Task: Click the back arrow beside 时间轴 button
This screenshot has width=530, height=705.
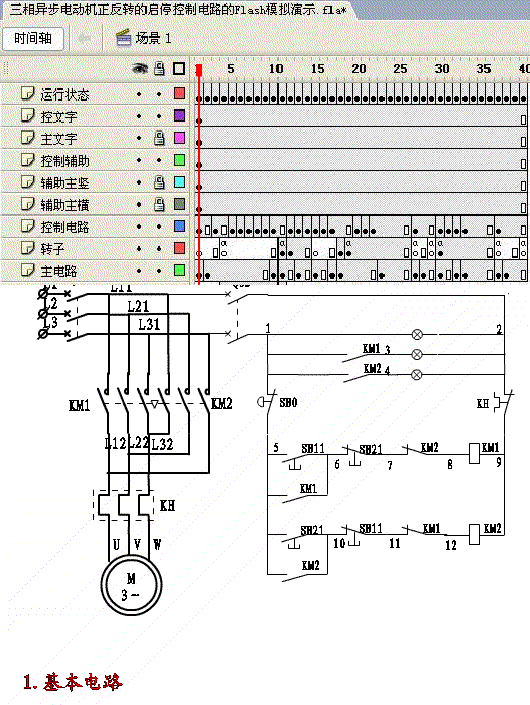Action: pos(84,38)
